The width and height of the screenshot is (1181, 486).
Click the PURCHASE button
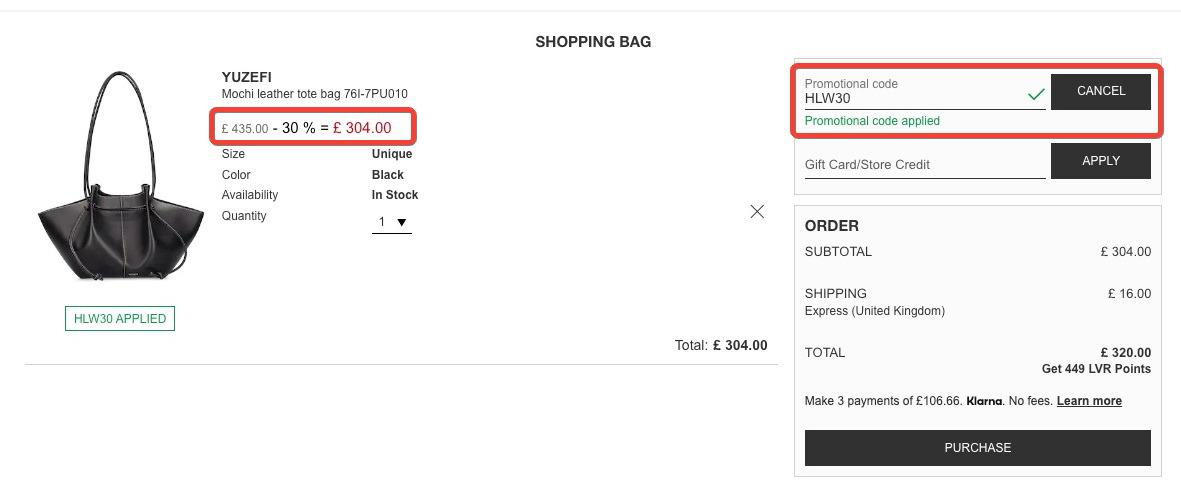978,448
